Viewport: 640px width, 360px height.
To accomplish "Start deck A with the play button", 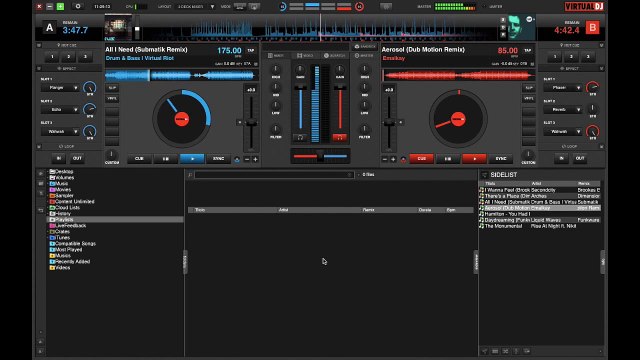I will (x=192, y=158).
